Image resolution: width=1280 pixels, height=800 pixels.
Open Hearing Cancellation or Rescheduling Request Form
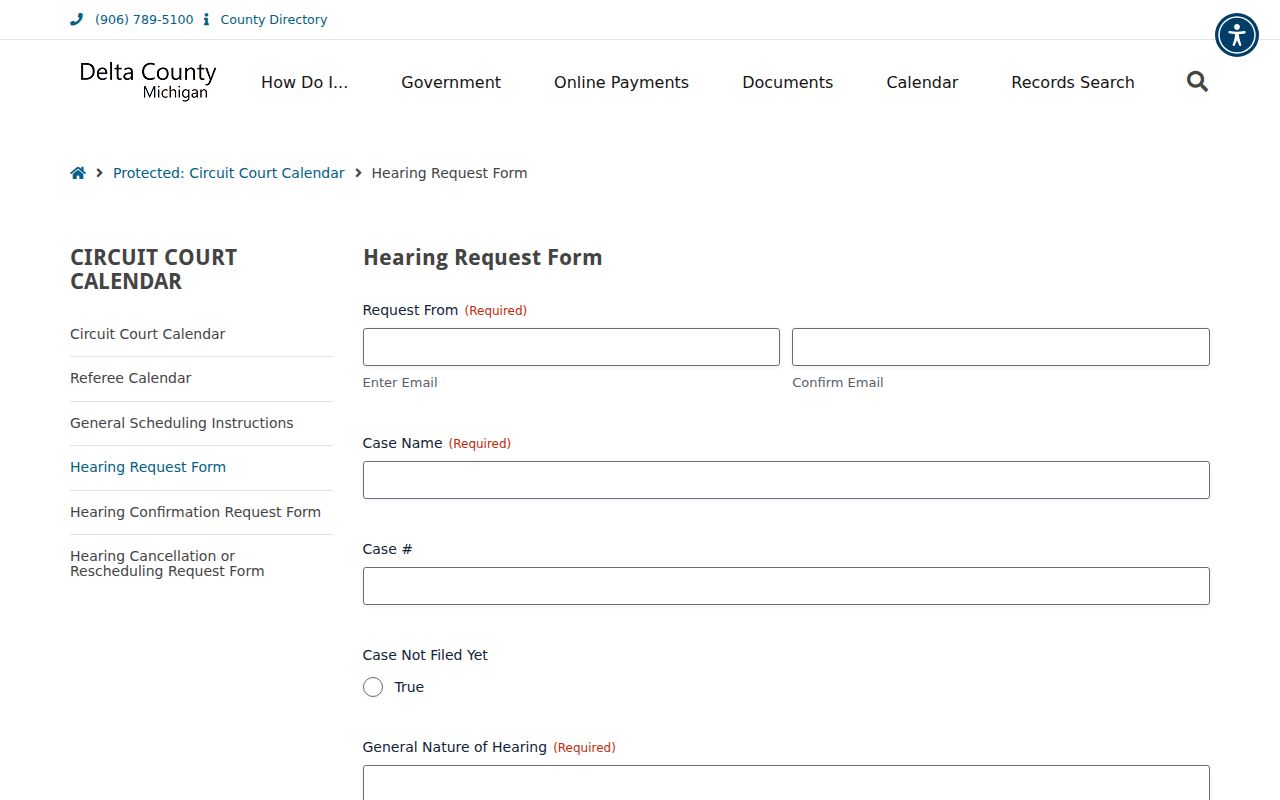coord(167,563)
